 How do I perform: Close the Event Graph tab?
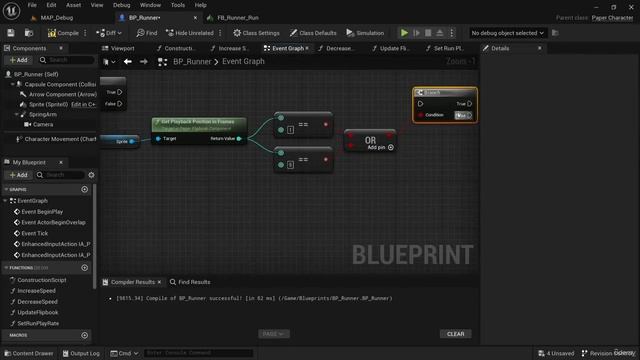(x=307, y=48)
